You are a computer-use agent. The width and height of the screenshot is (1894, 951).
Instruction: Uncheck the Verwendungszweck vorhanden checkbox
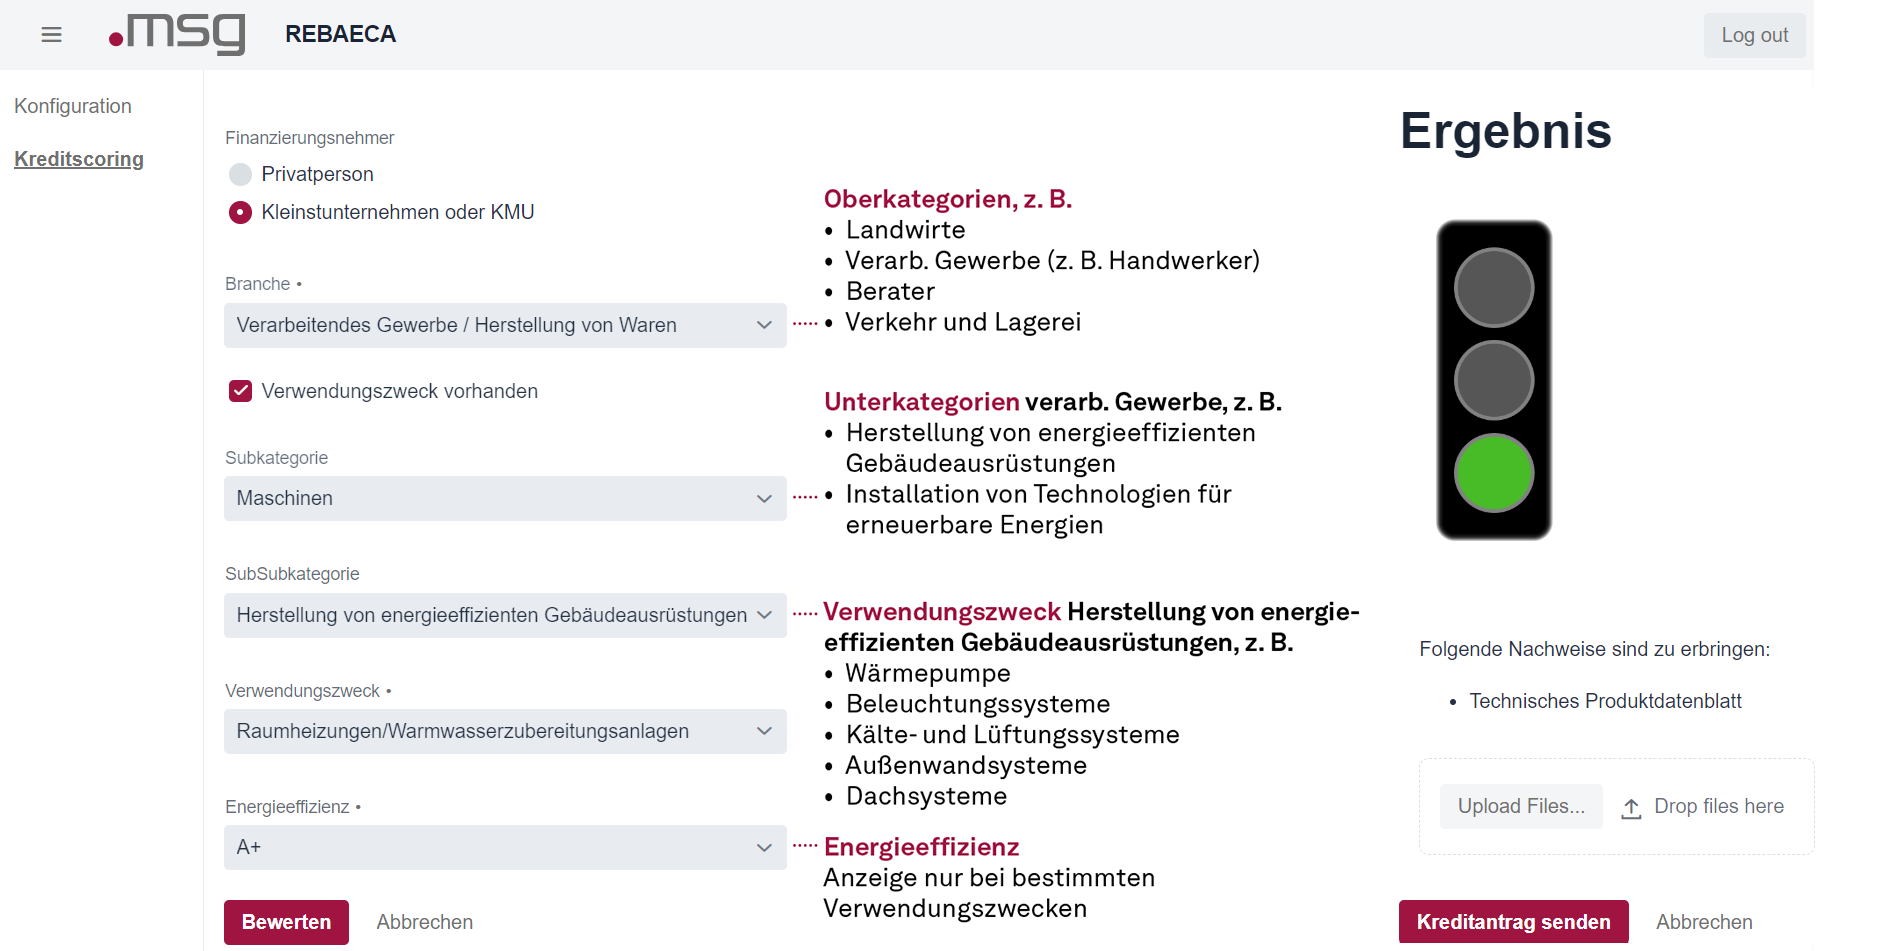click(240, 391)
